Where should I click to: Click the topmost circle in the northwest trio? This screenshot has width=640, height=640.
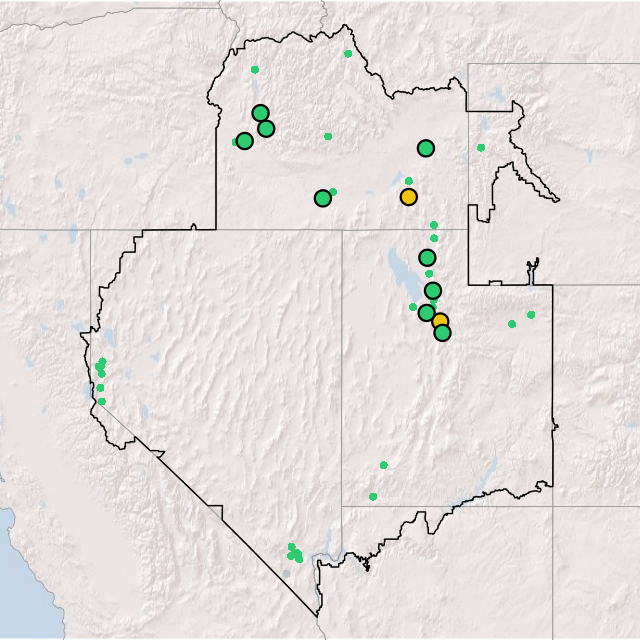coord(260,113)
